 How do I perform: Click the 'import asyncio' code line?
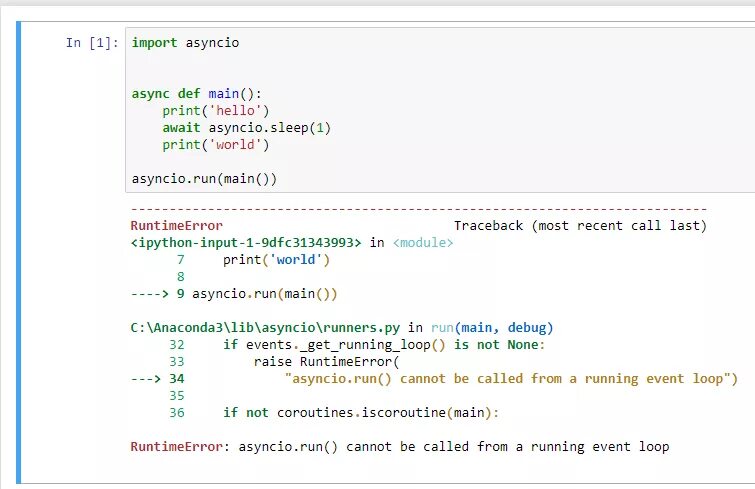[185, 43]
